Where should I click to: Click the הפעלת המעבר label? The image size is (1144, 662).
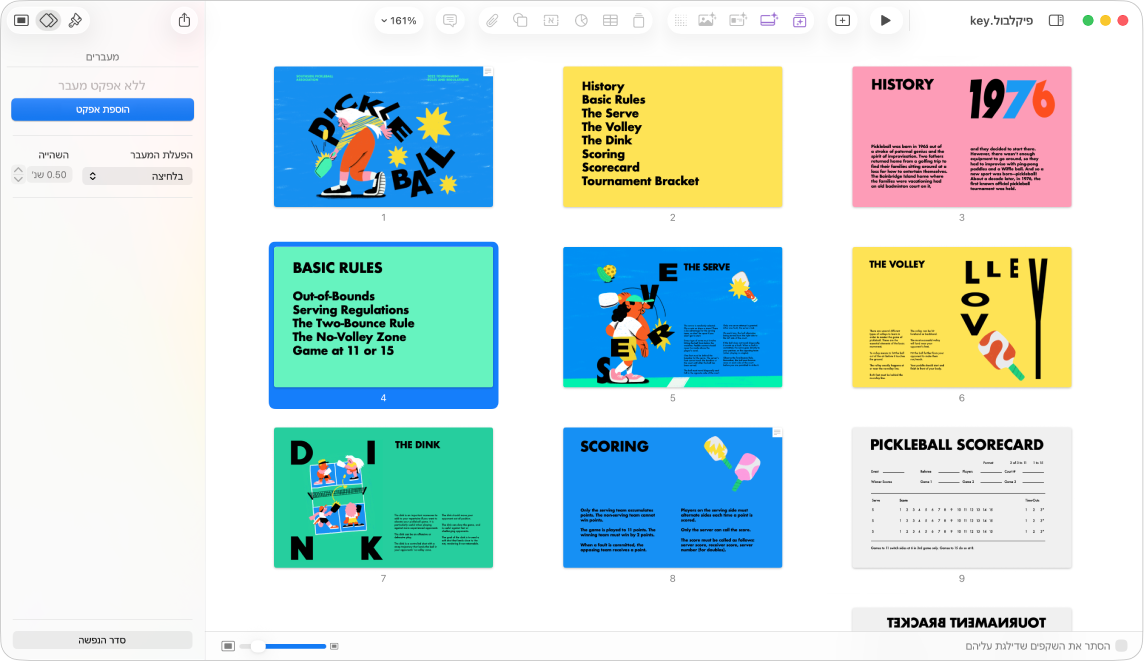pos(161,155)
